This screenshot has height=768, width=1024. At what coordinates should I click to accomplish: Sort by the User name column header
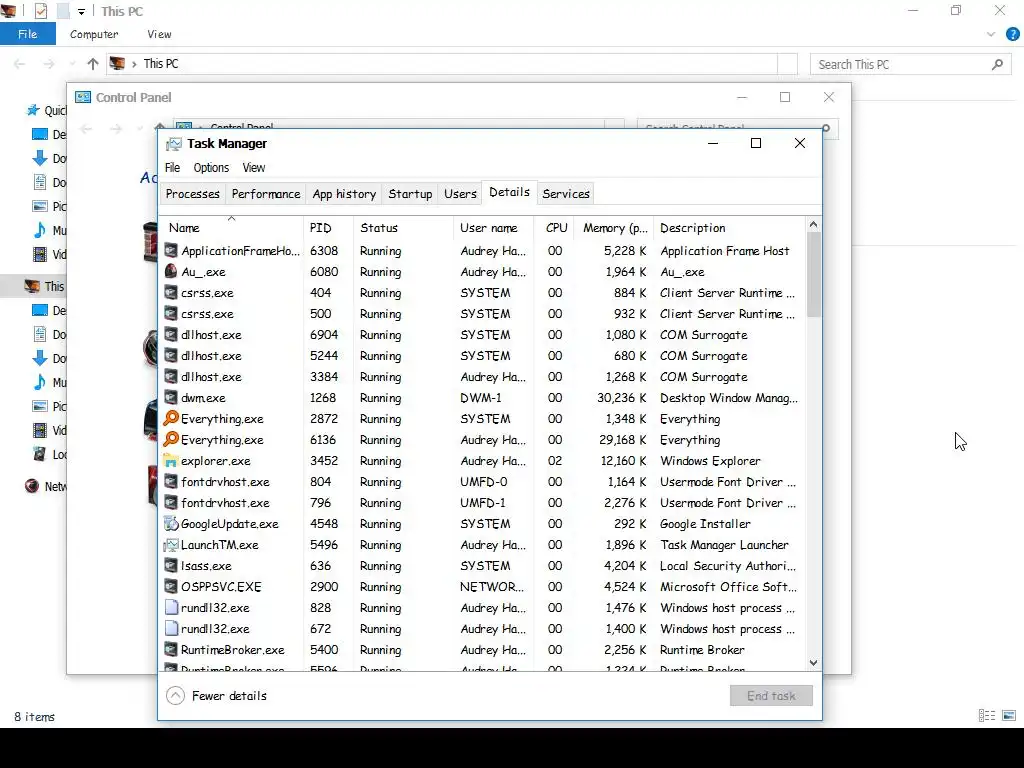pyautogui.click(x=494, y=228)
